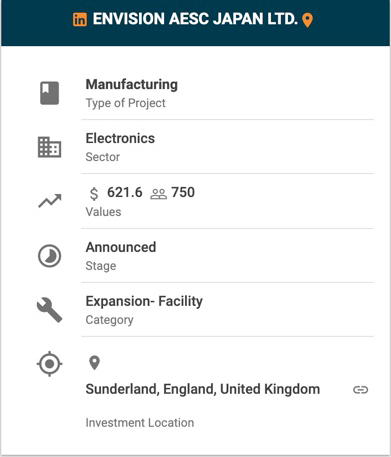Screen dimensions: 391x457
Task: Select the Electronics sector text
Action: click(120, 138)
